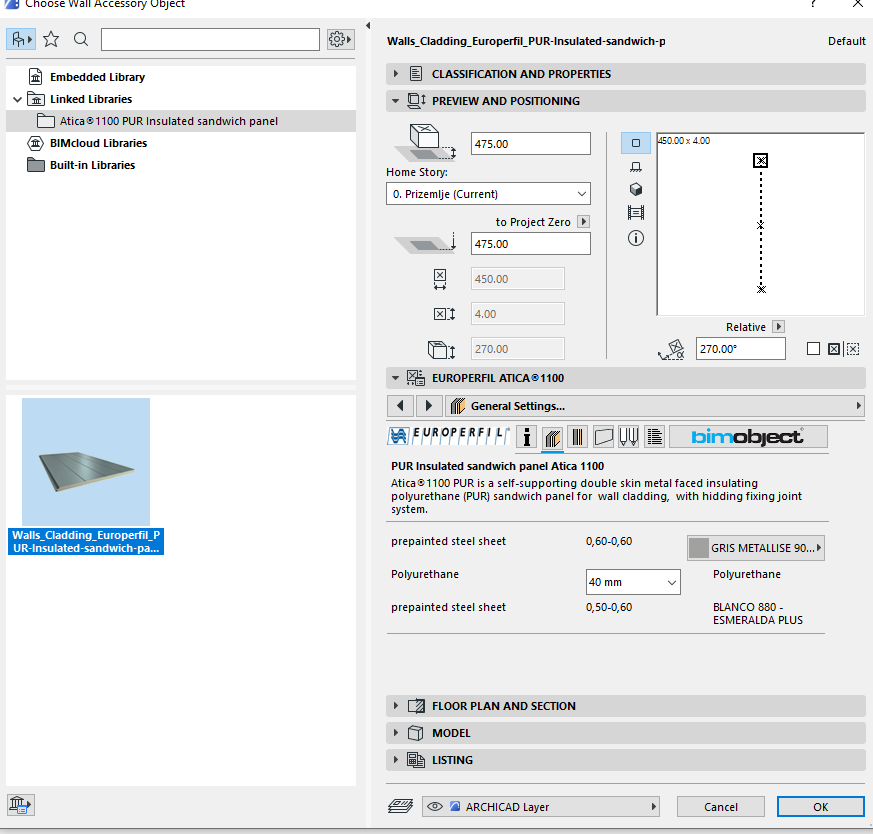This screenshot has width=873, height=834.
Task: Open the text listing tab icon
Action: tap(655, 437)
